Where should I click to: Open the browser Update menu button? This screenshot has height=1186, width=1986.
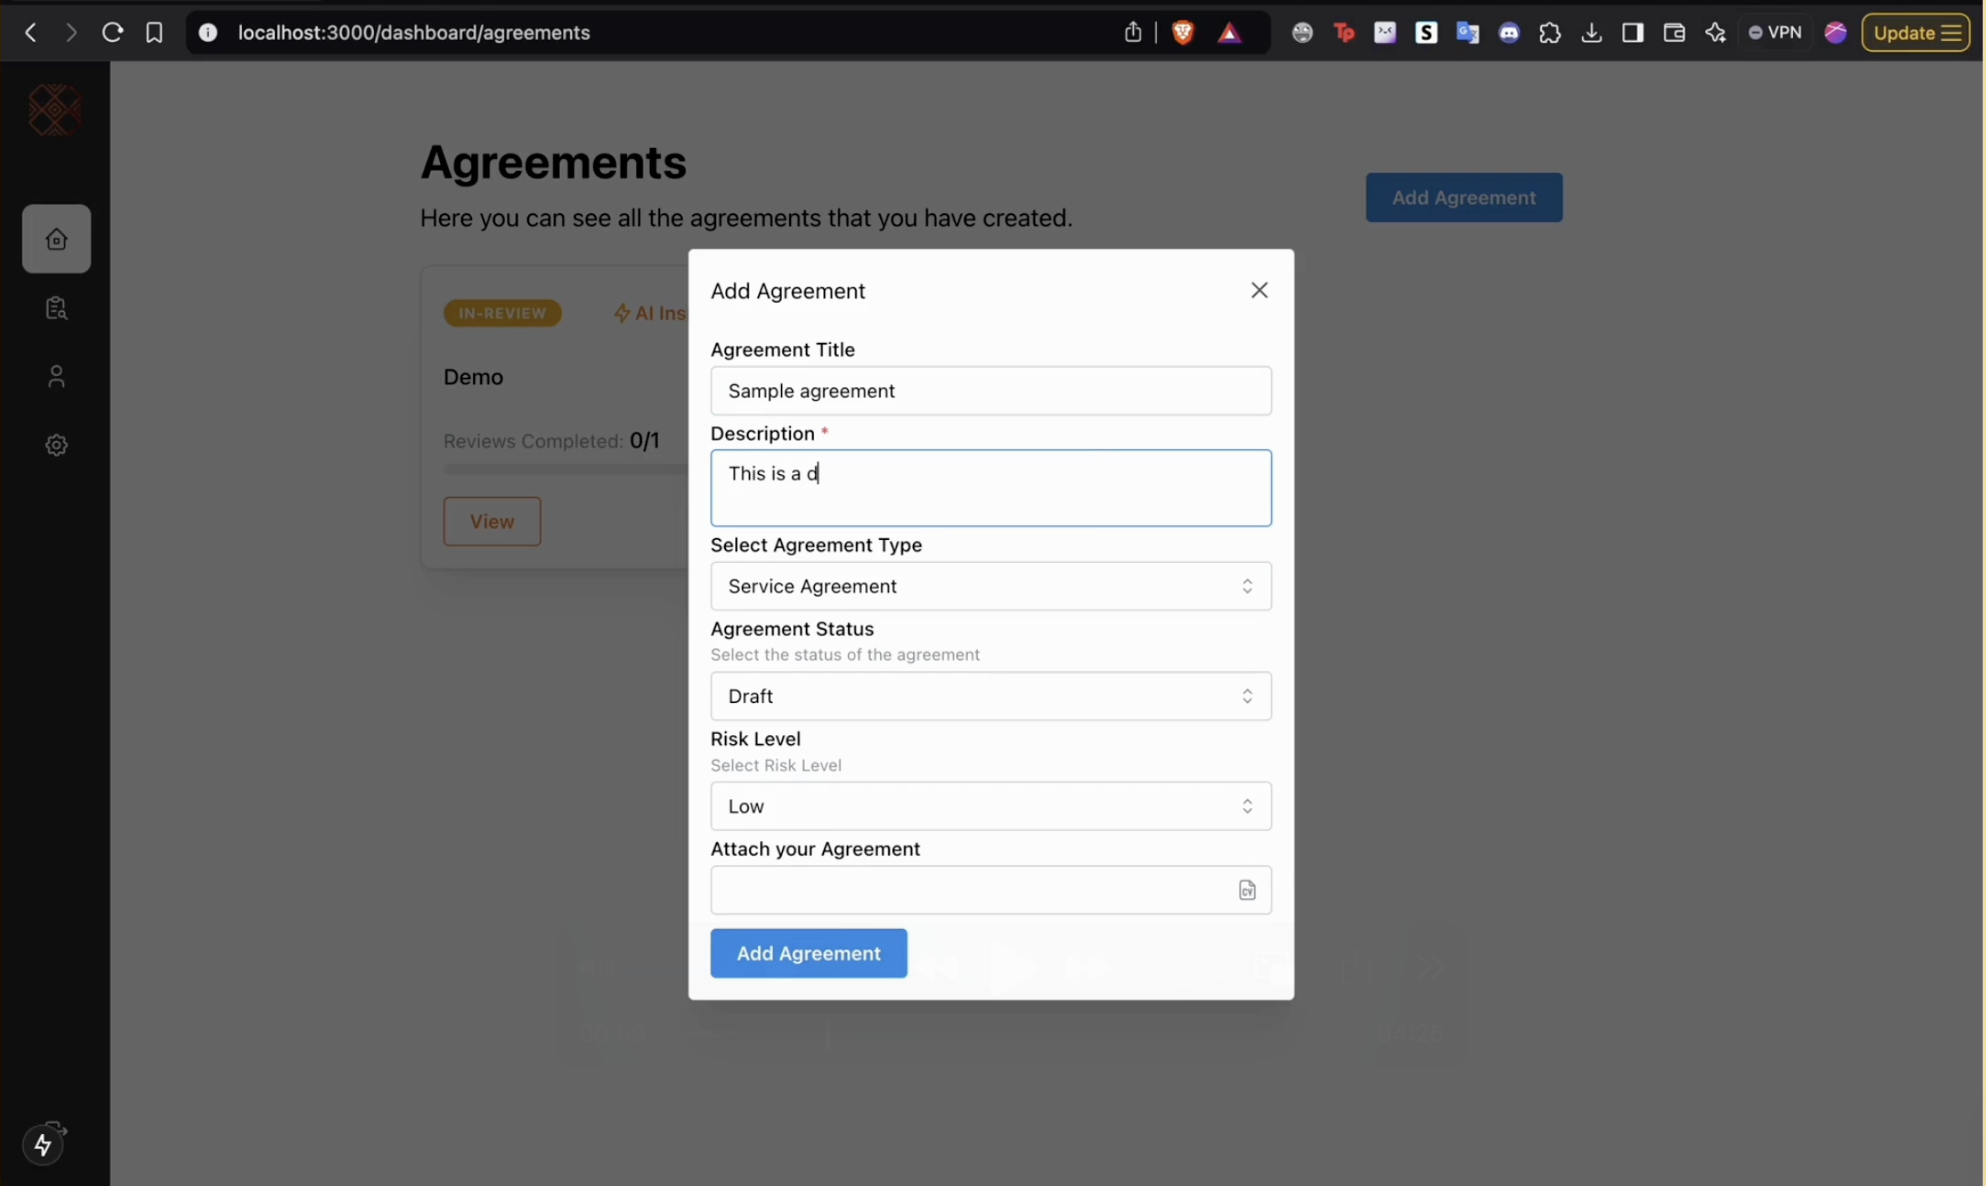1915,33
